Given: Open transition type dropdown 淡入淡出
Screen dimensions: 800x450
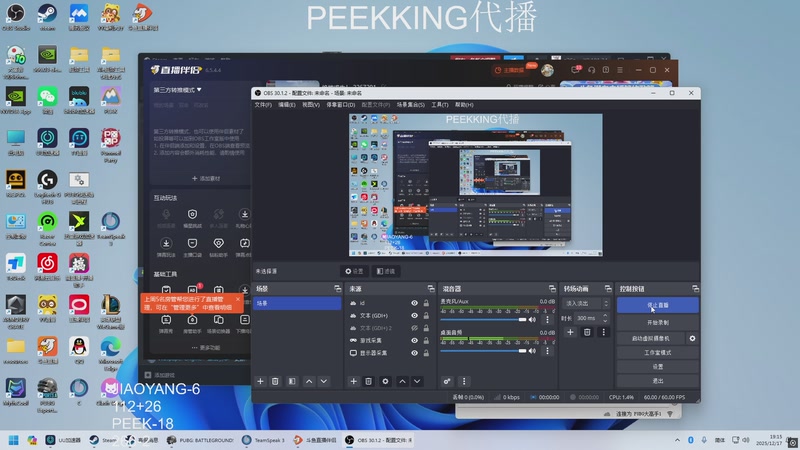Looking at the screenshot, I should [585, 303].
